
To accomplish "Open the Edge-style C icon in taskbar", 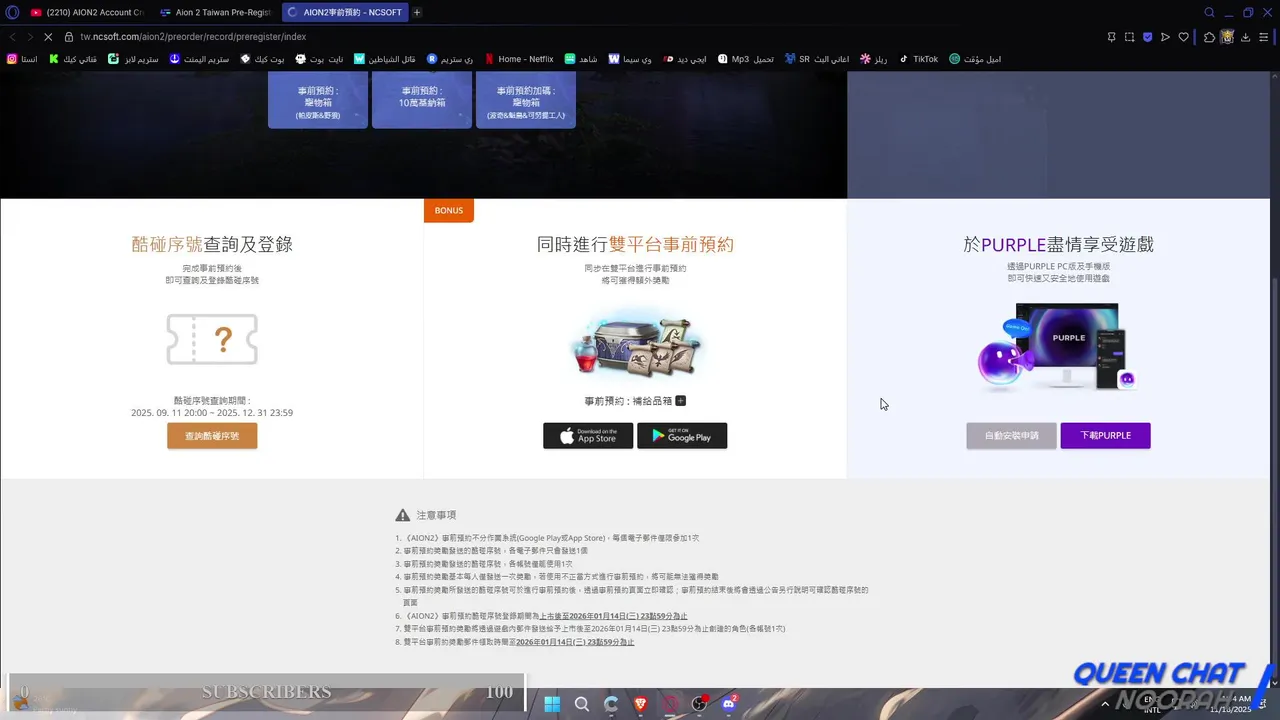I will click(x=611, y=704).
